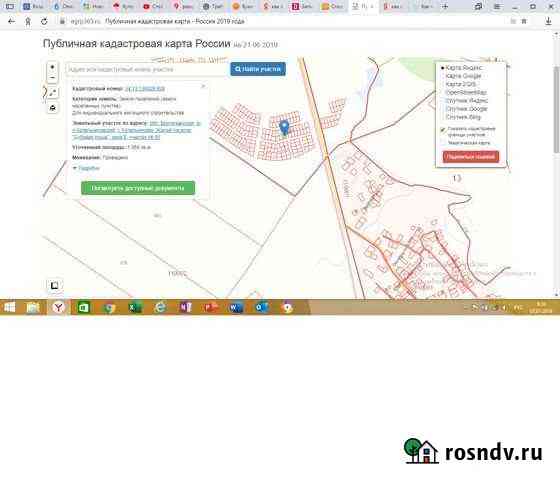The width and height of the screenshot is (560, 480).
Task: Click the Найти участок search button
Action: pos(258,69)
